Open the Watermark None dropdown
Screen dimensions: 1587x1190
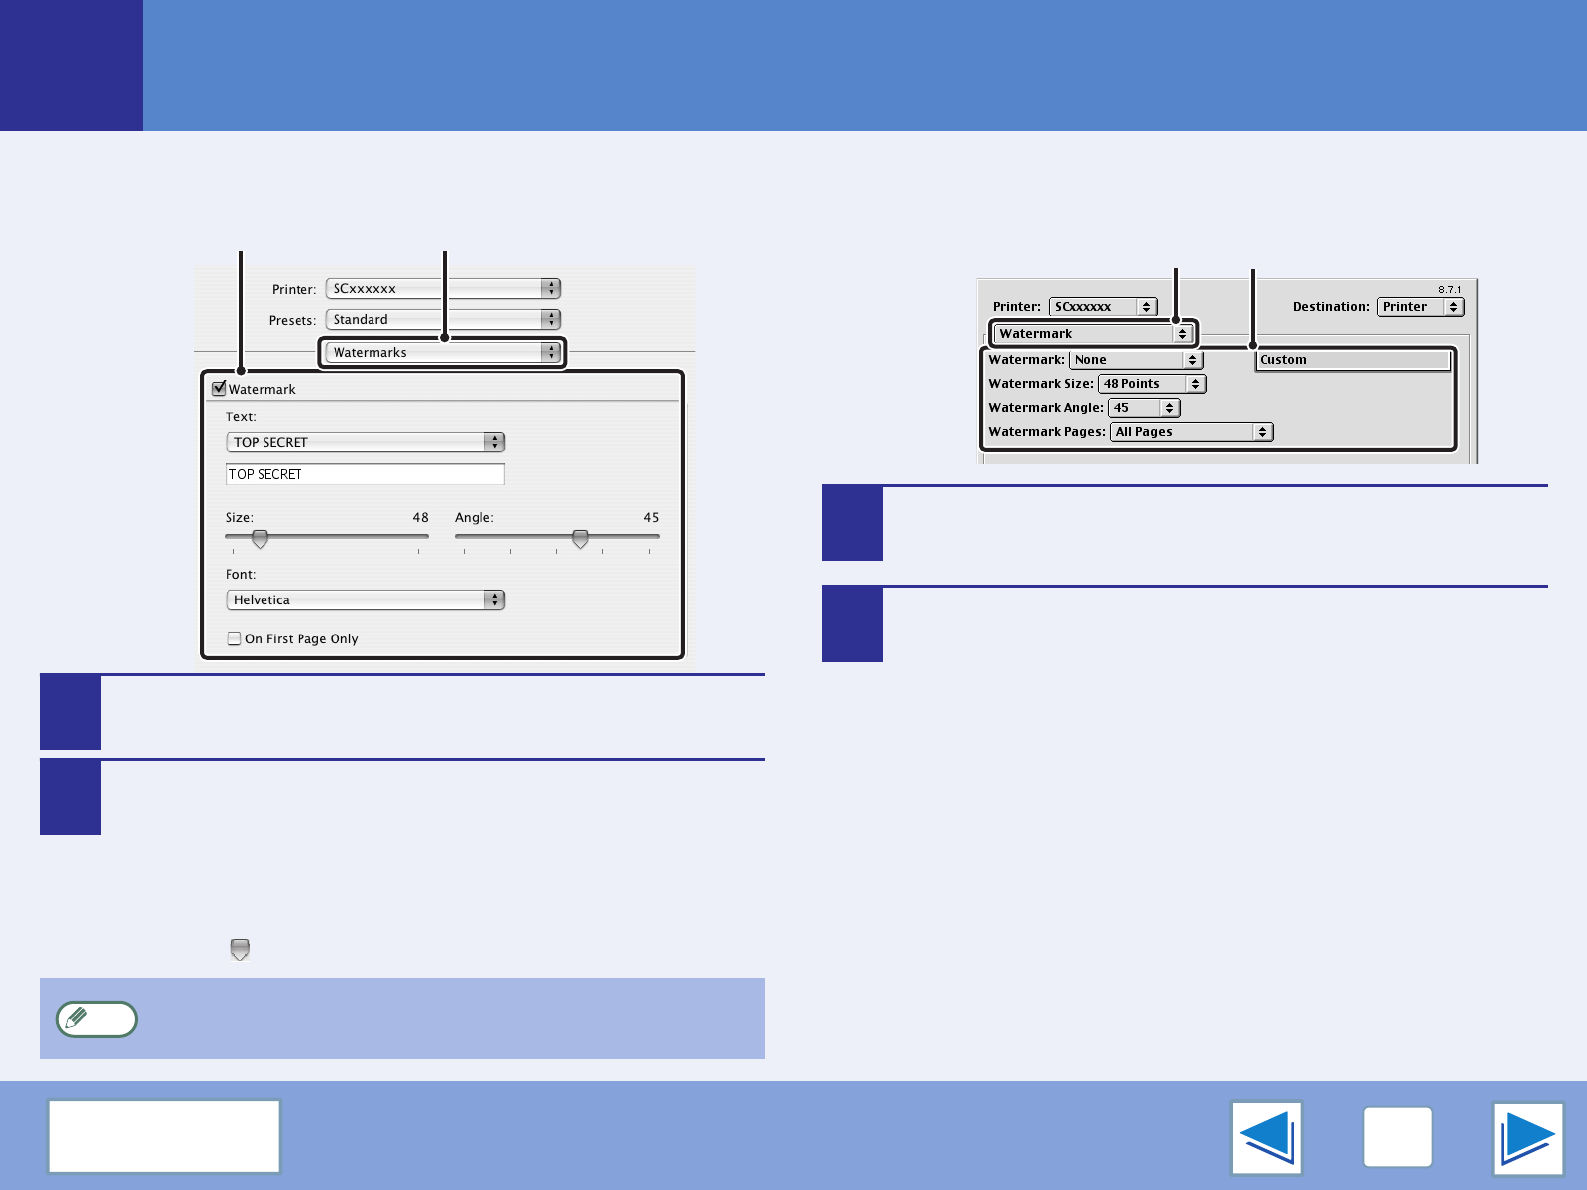pos(1136,360)
